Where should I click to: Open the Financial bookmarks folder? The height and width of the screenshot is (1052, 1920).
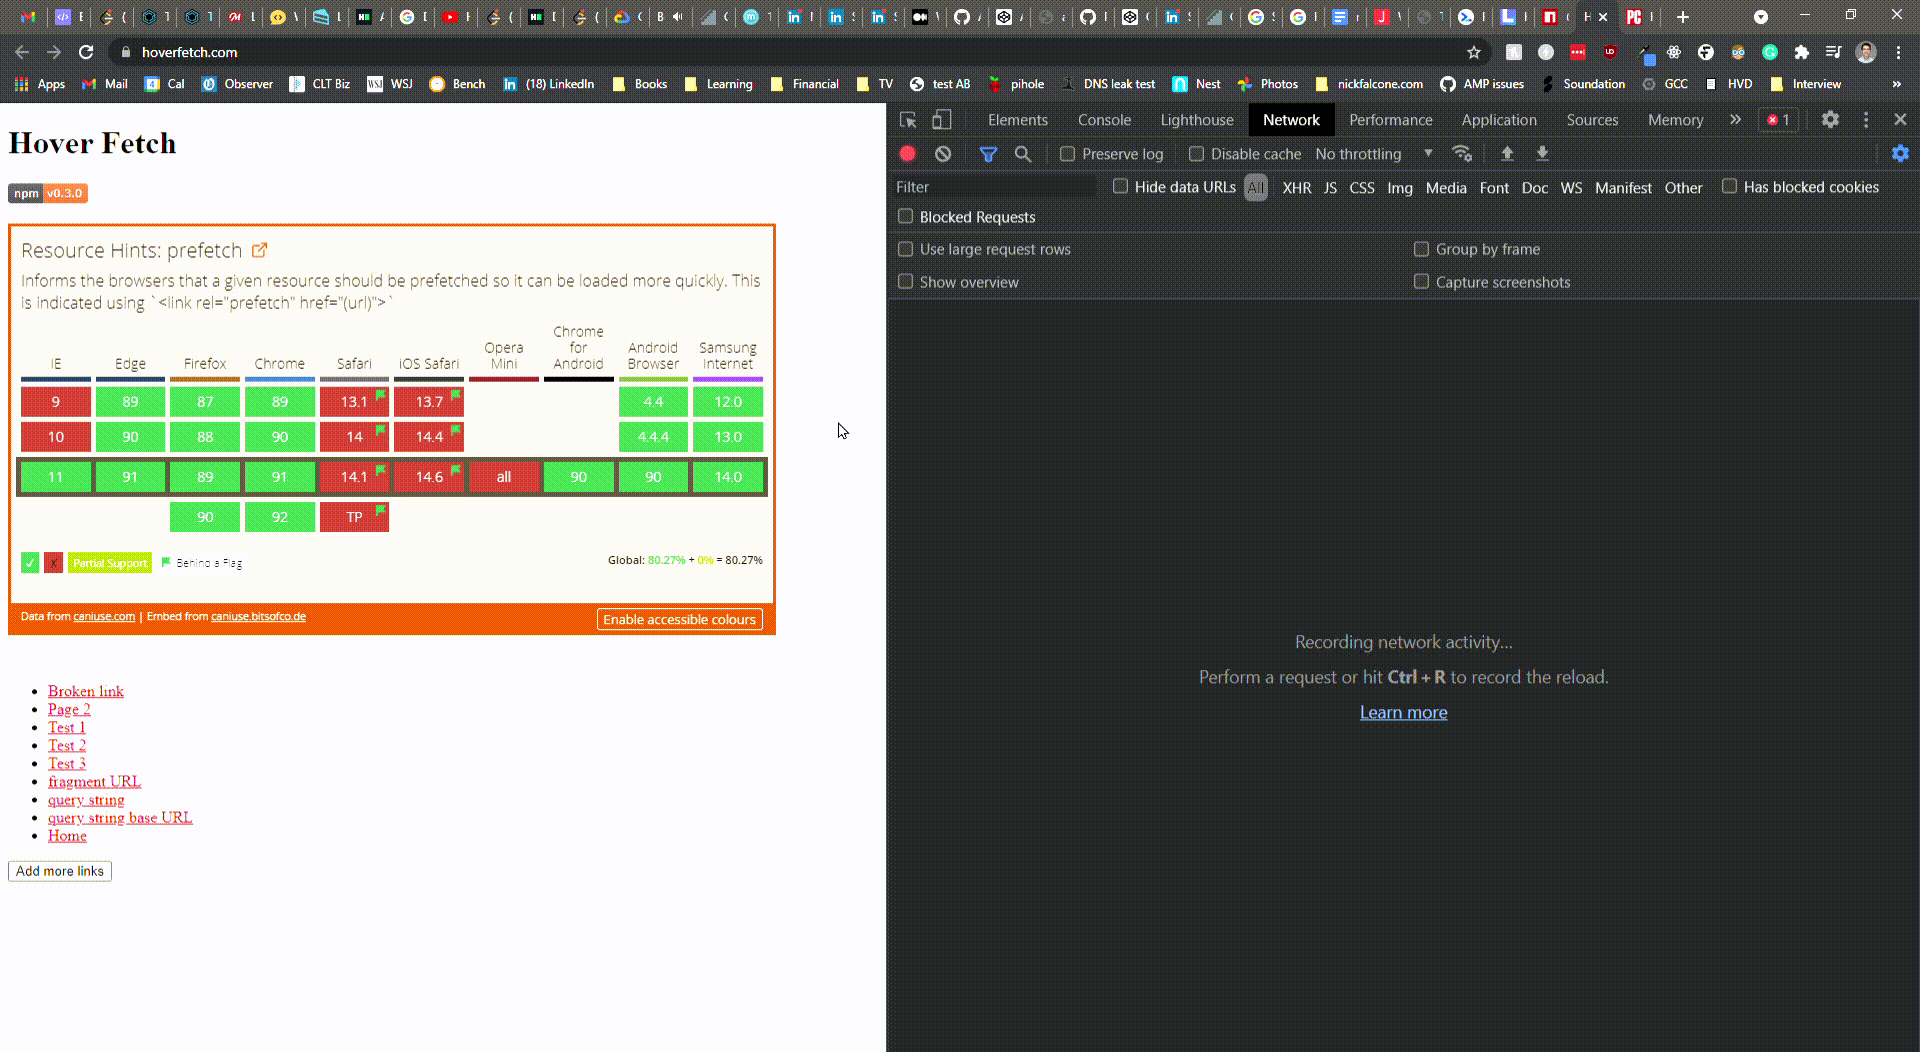(805, 84)
